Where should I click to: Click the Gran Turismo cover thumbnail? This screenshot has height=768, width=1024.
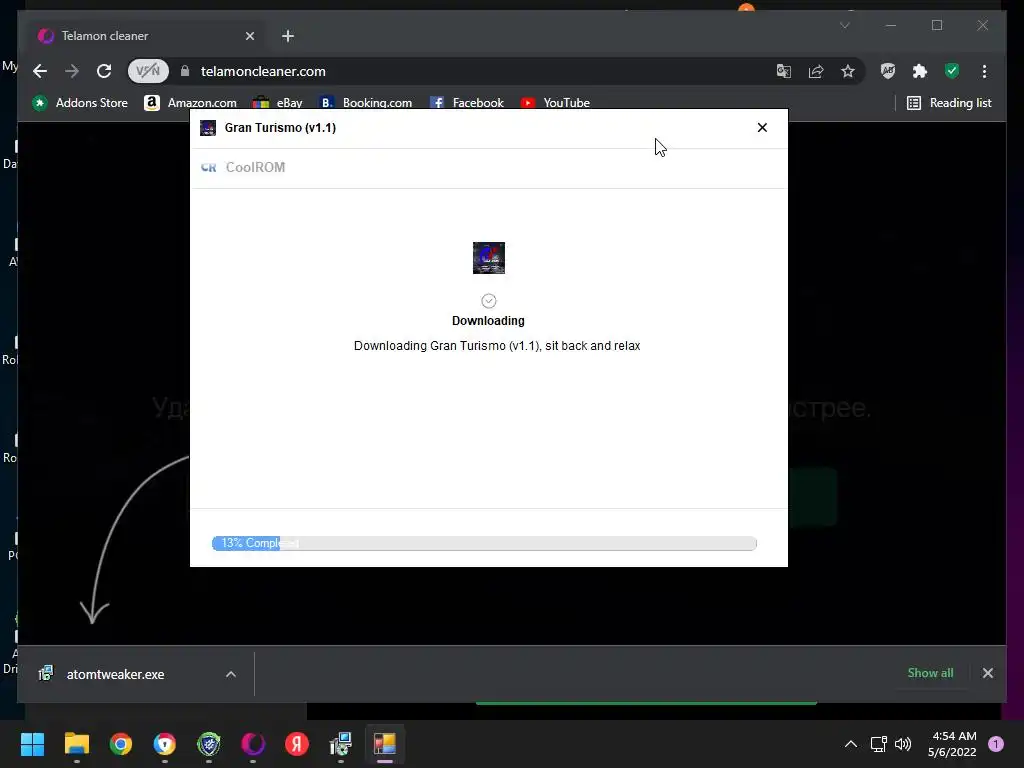[488, 258]
